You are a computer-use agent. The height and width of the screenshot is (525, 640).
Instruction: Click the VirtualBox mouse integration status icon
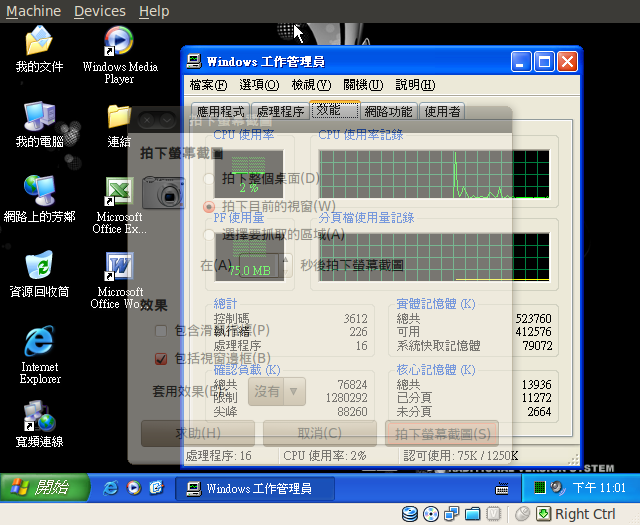coord(522,514)
